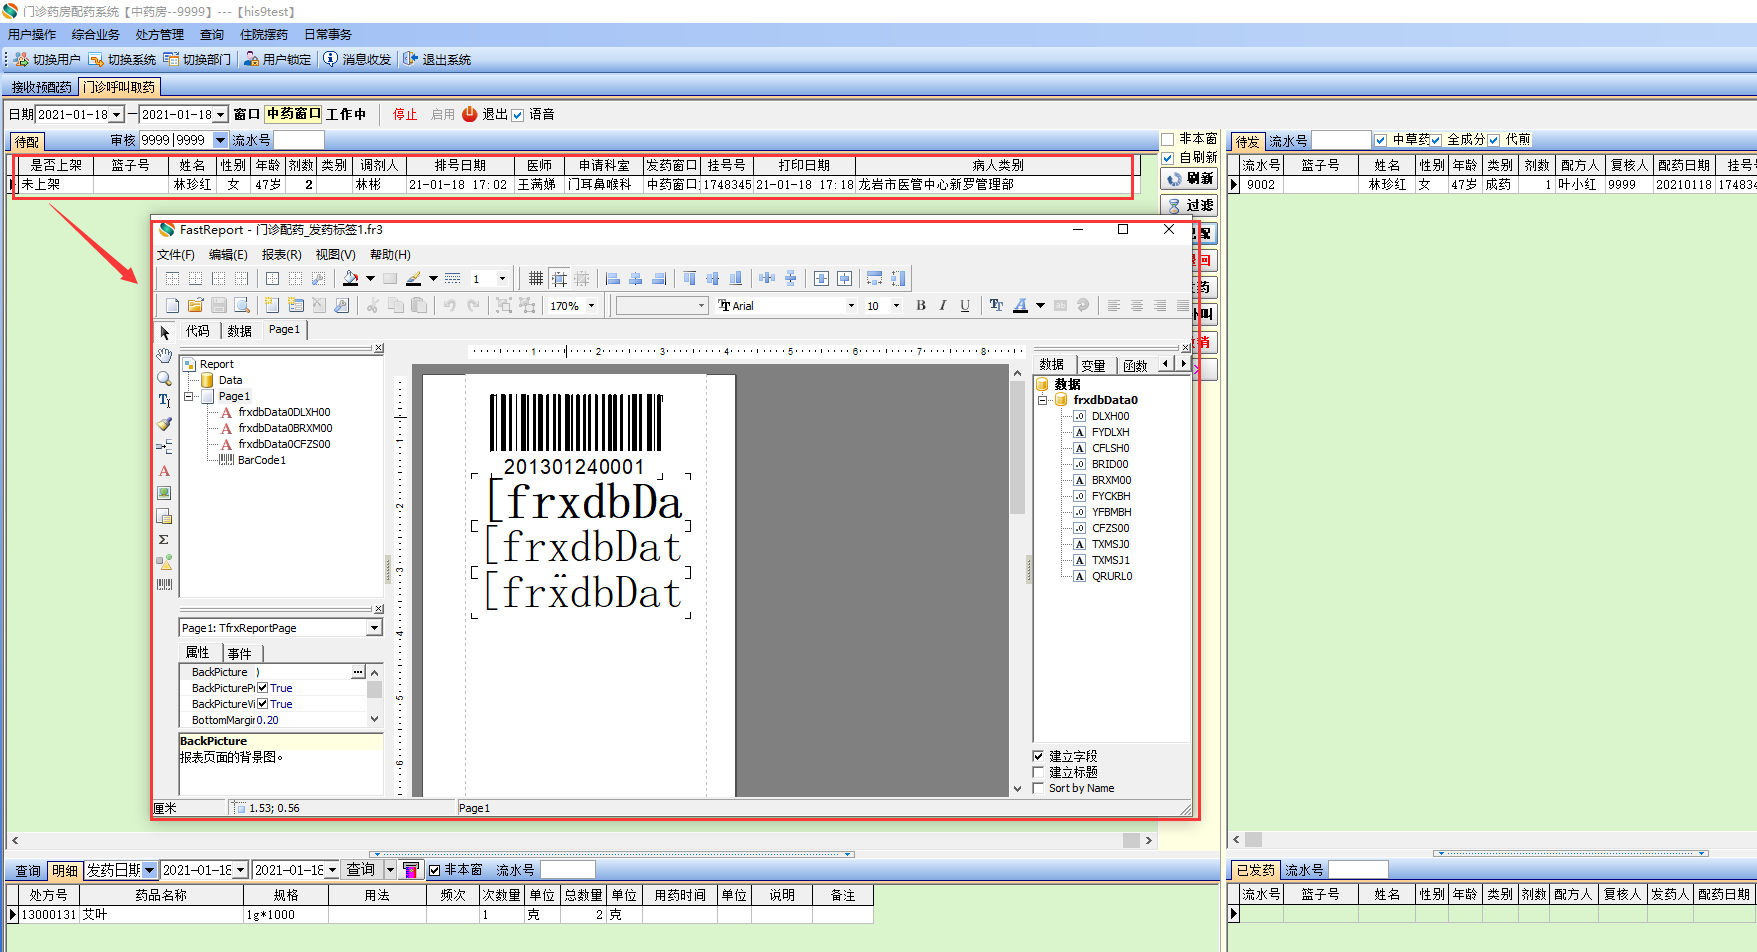Preview the report with magnifier page icon
The image size is (1757, 952).
click(x=241, y=306)
